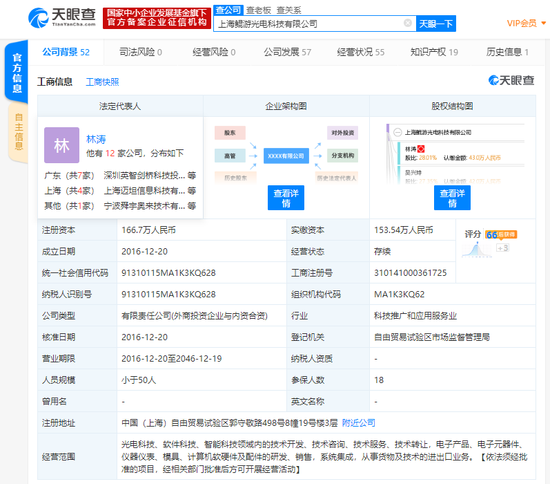Select the 查老板 search tab
550x484 pixels.
[259, 10]
